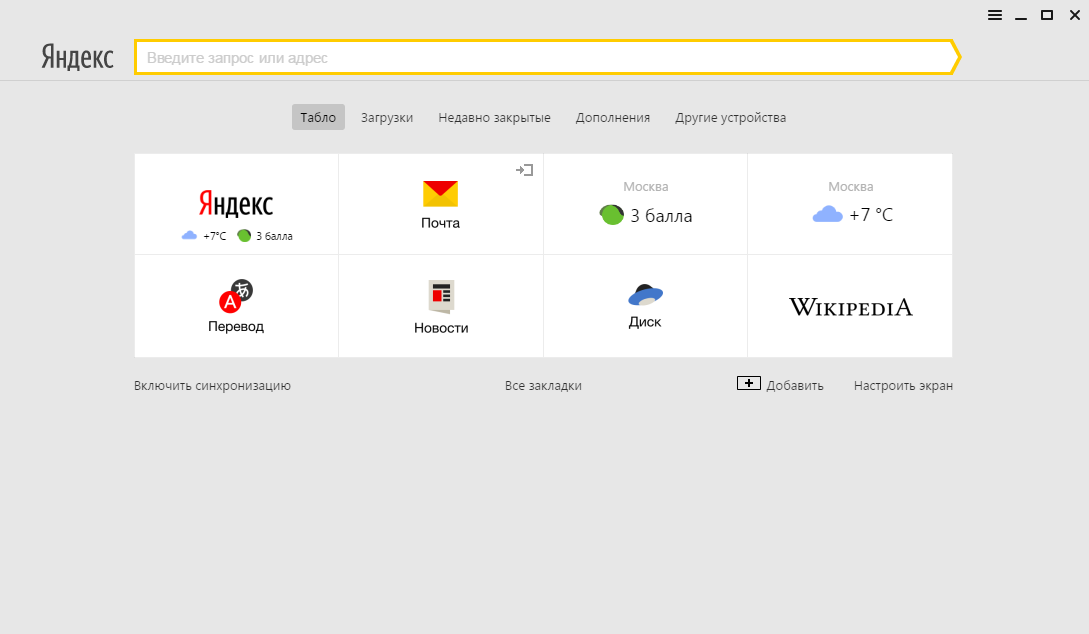Open the Почта mail envelope tile
The width and height of the screenshot is (1089, 634).
440,204
